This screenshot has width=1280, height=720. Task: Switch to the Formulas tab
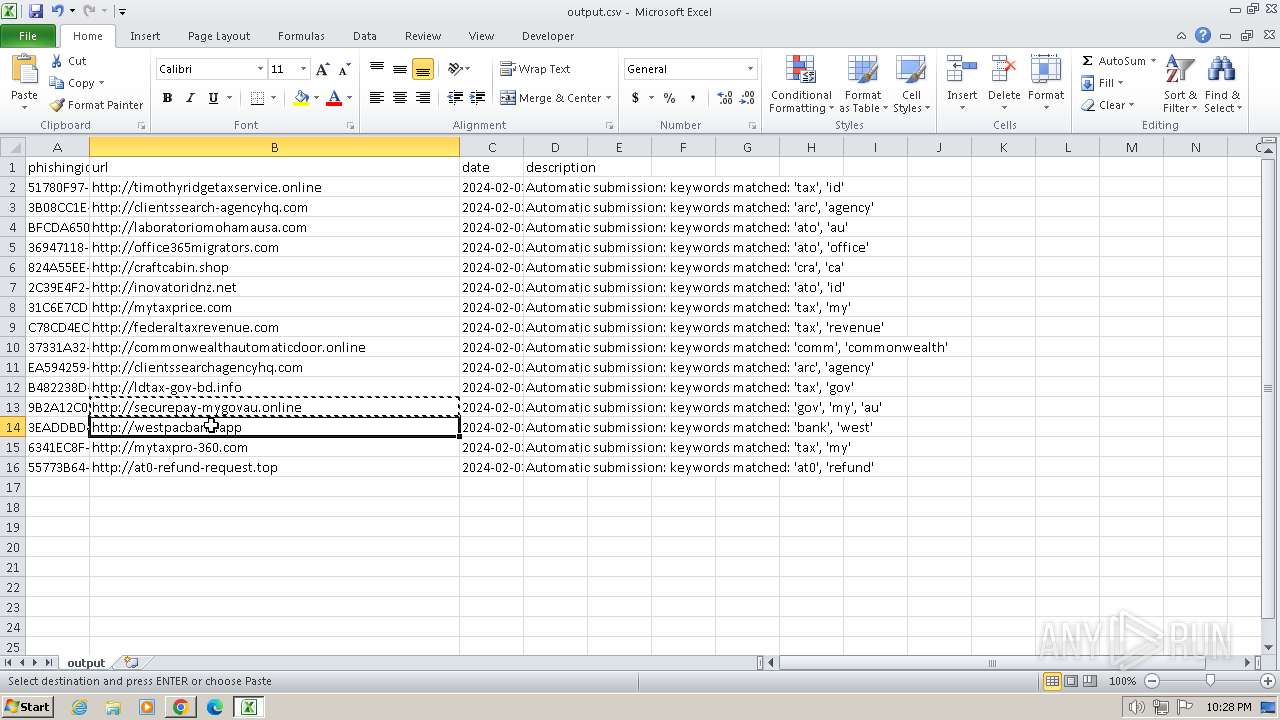point(301,36)
